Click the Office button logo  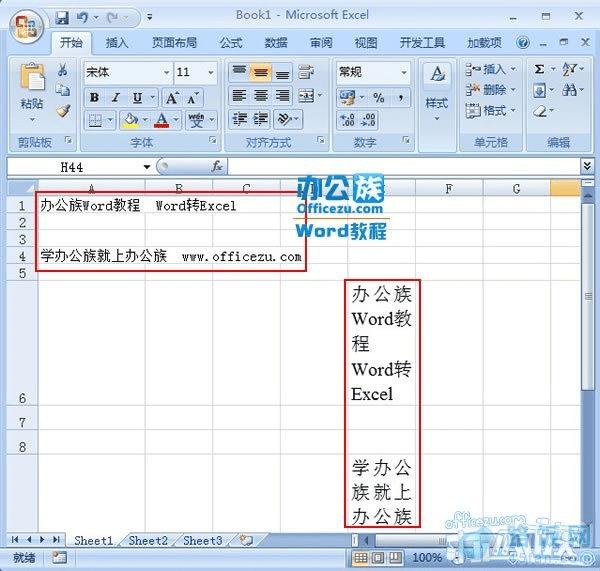[27, 27]
